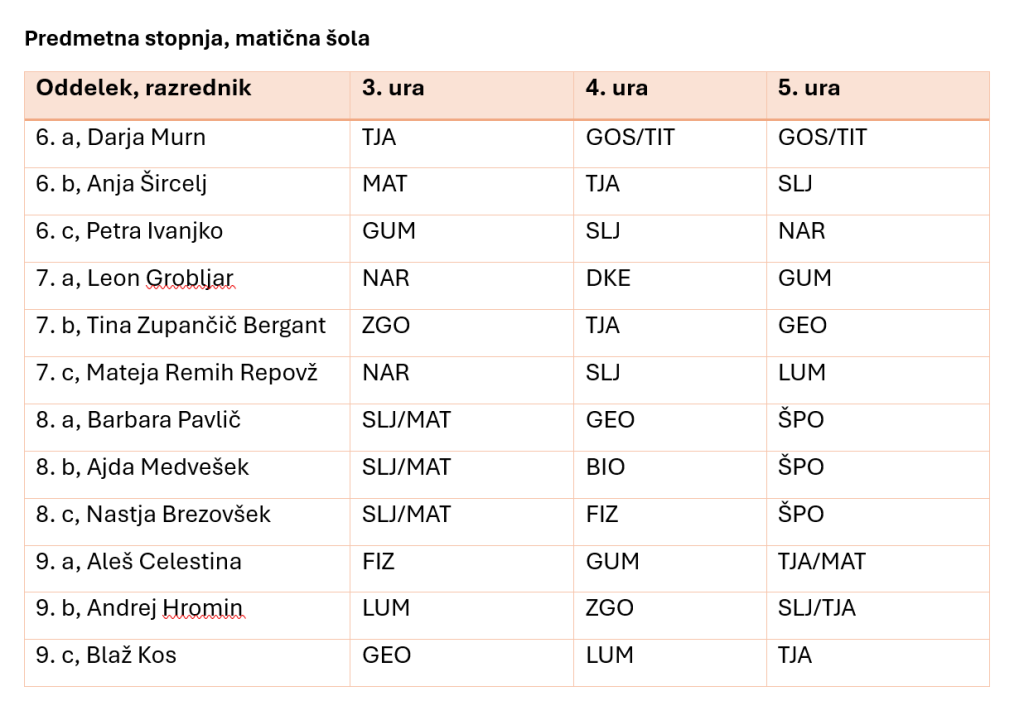Click misspelled word Grobljar in 7. a row
This screenshot has width=1024, height=706.
189,278
